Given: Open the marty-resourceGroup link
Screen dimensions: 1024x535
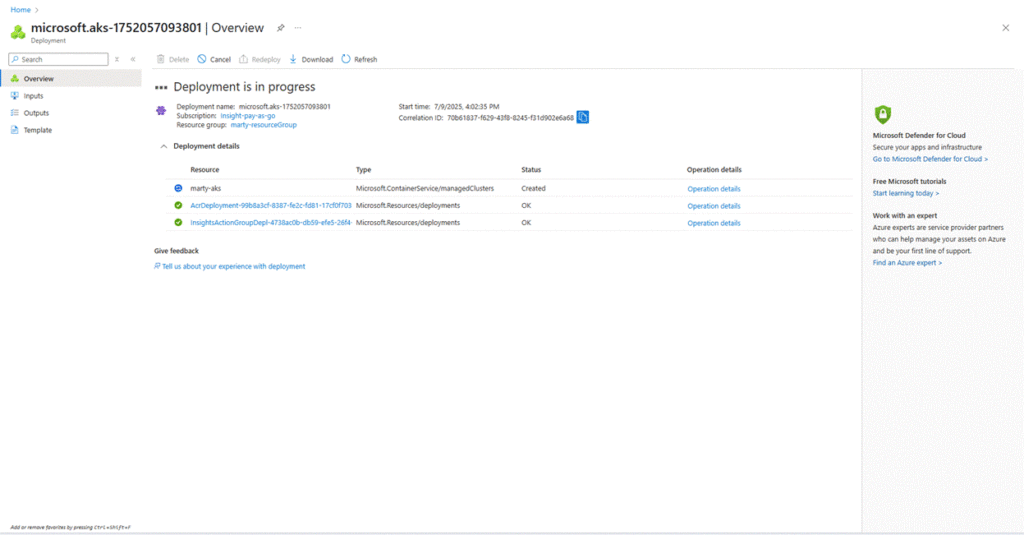Looking at the screenshot, I should [263, 125].
